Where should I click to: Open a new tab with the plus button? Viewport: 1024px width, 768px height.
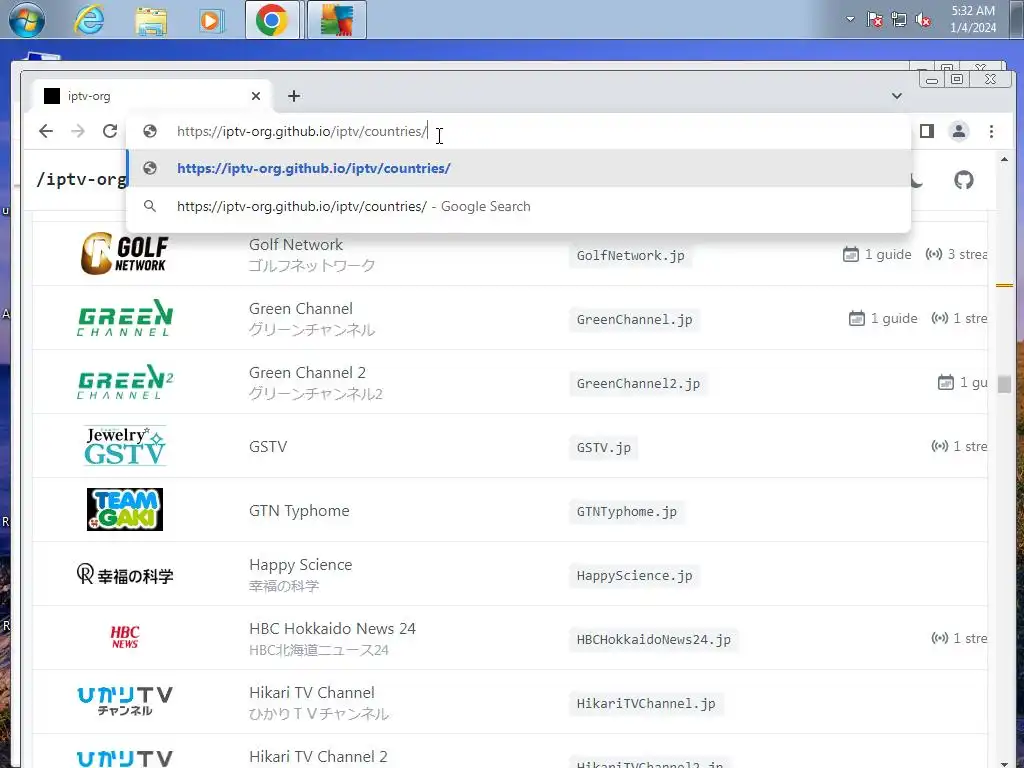point(294,96)
